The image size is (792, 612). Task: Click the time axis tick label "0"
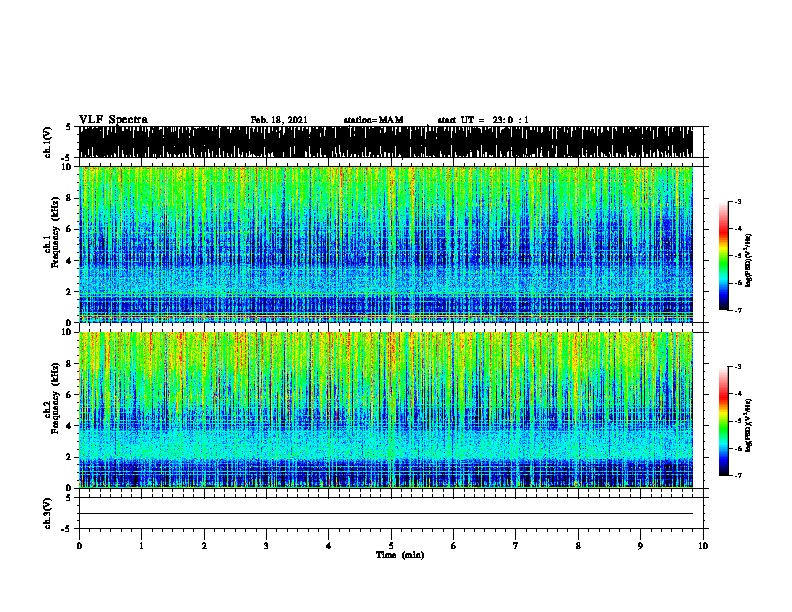tap(79, 546)
